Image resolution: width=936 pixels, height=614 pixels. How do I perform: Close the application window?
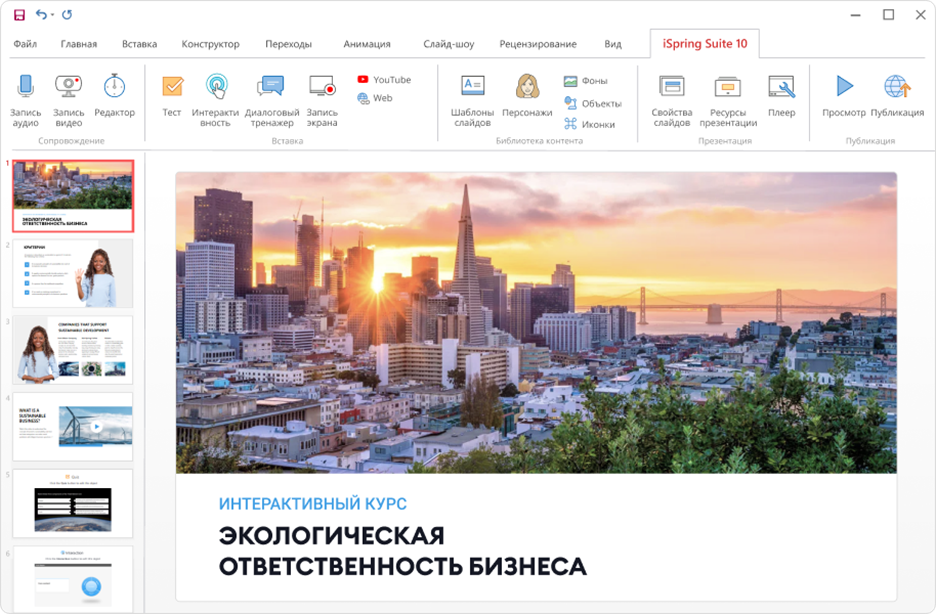921,15
